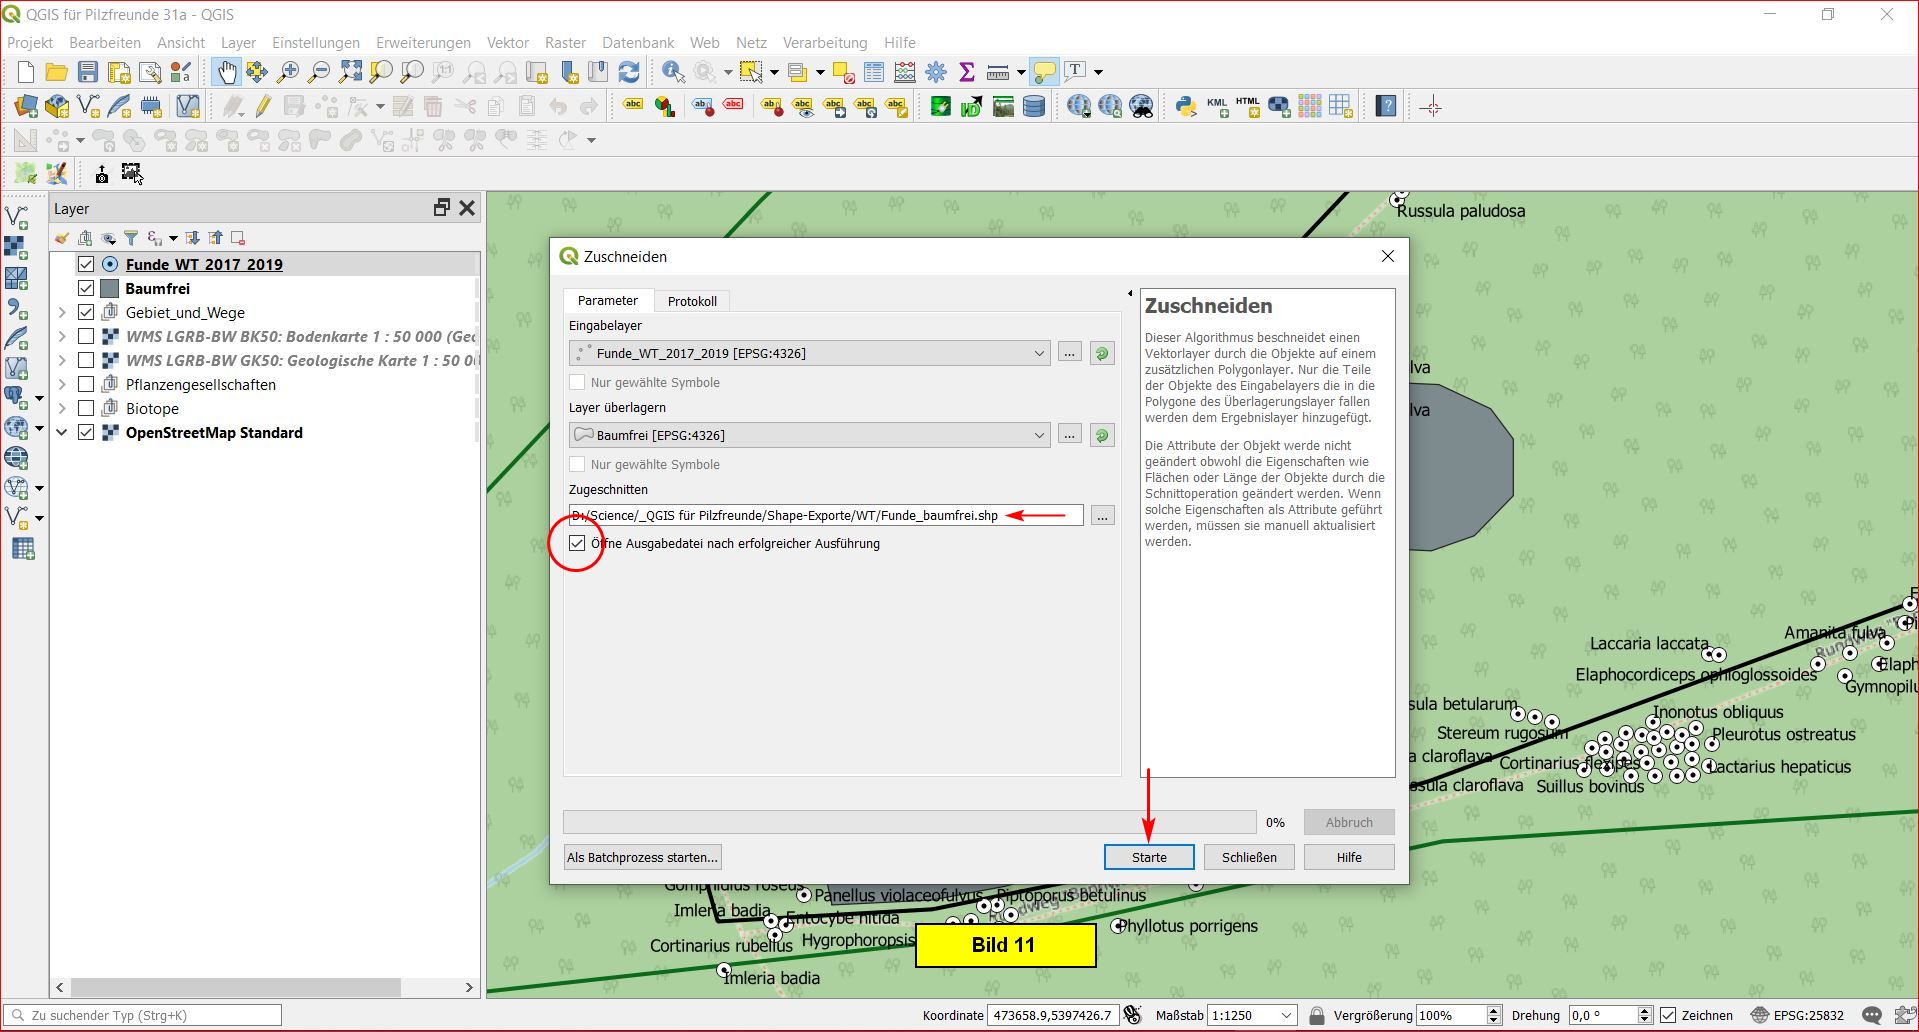1919x1032 pixels.
Task: Click the Refresh map icon
Action: [x=629, y=72]
